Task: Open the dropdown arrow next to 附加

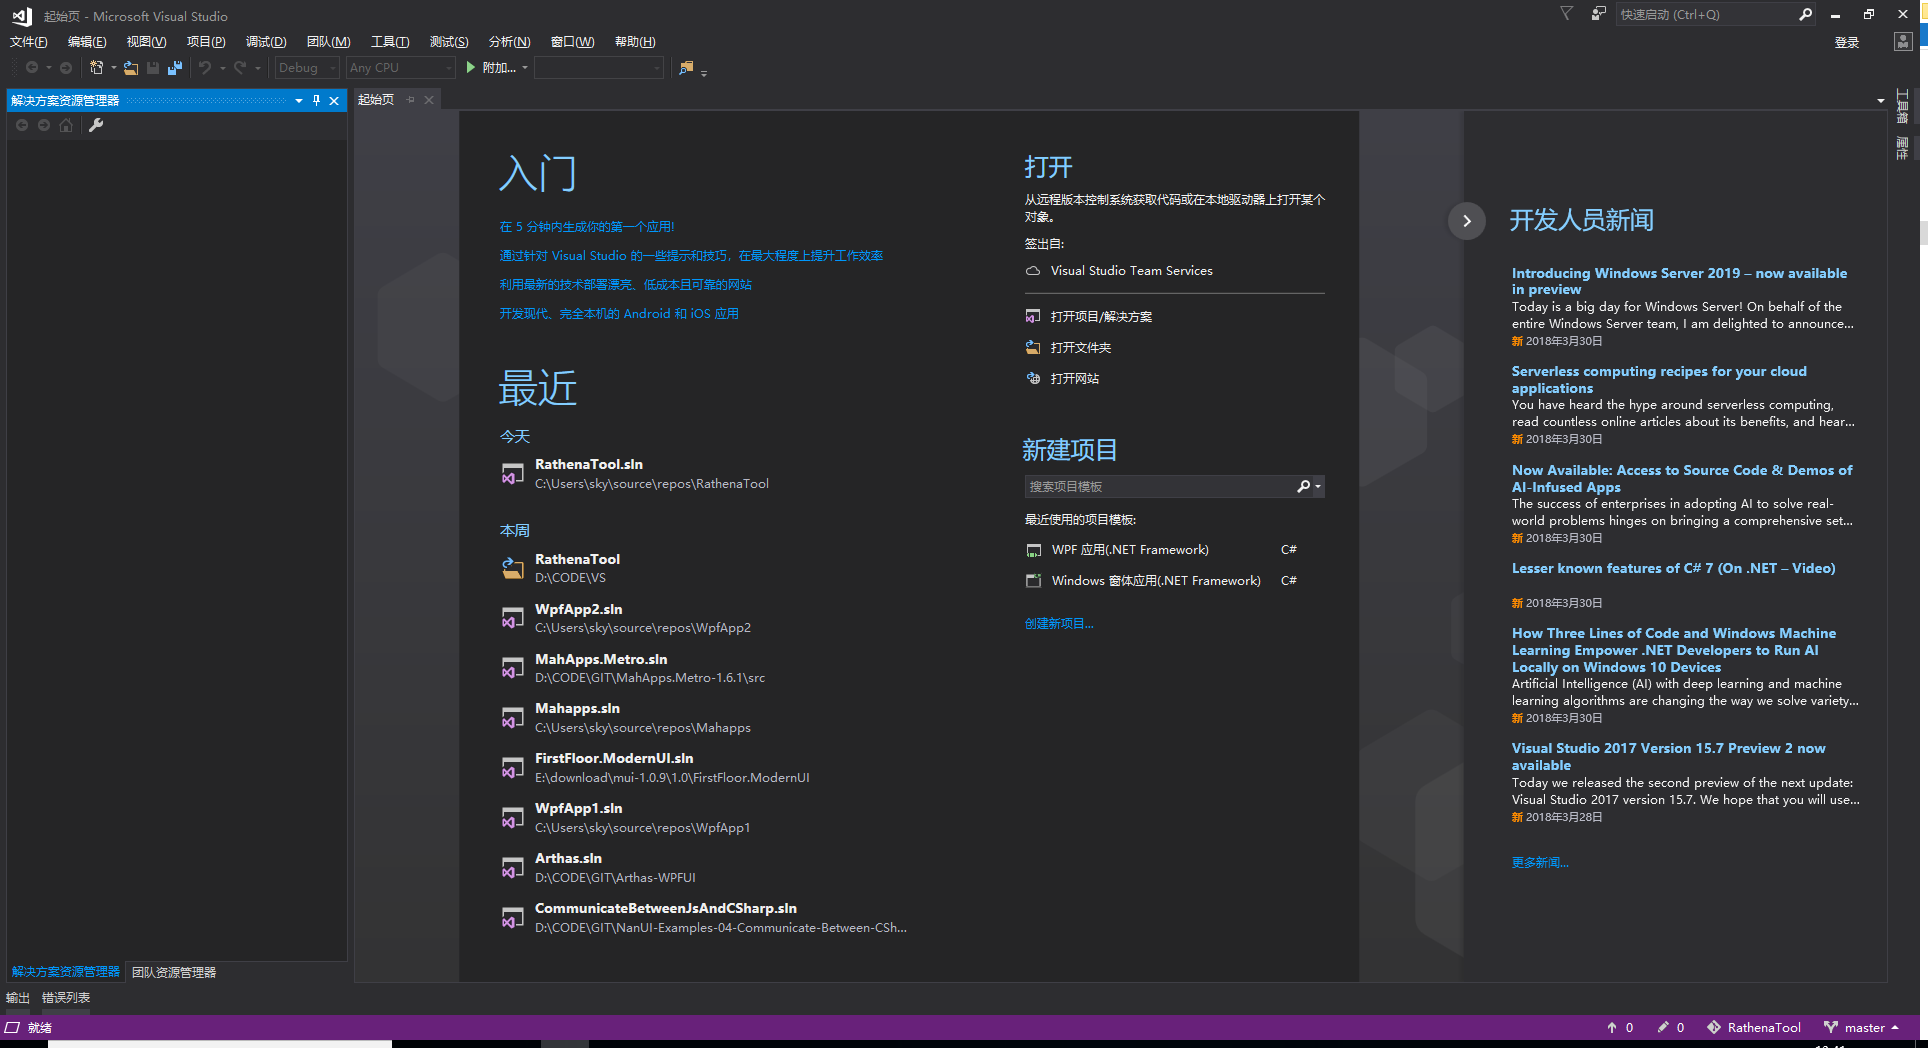Action: (x=525, y=68)
